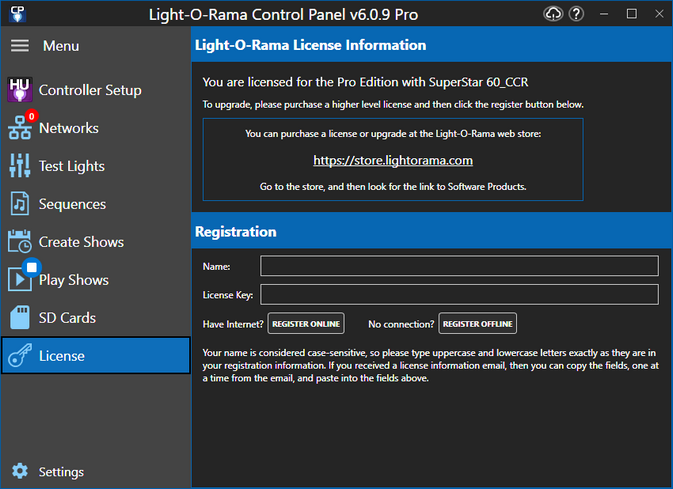
Task: Click the red zero badge on Networks
Action: [31, 116]
